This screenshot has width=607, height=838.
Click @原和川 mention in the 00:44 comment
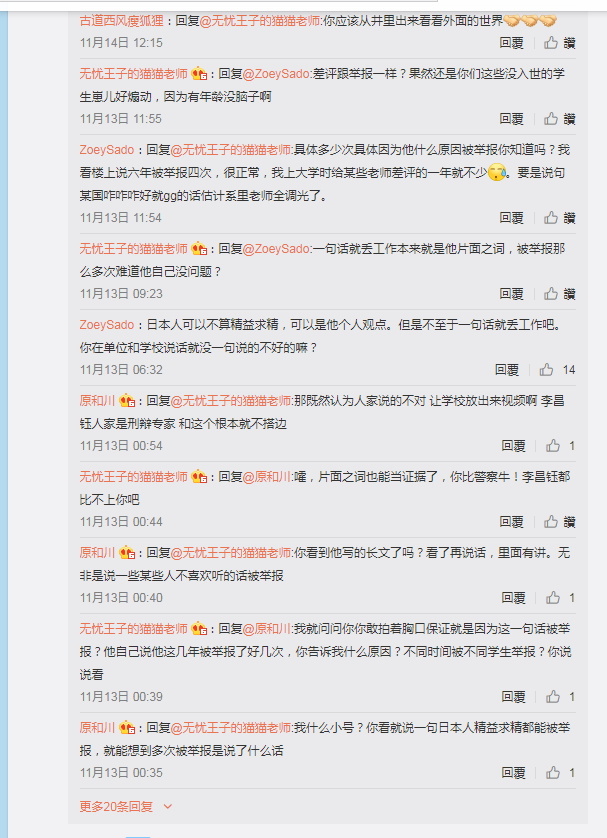click(267, 476)
